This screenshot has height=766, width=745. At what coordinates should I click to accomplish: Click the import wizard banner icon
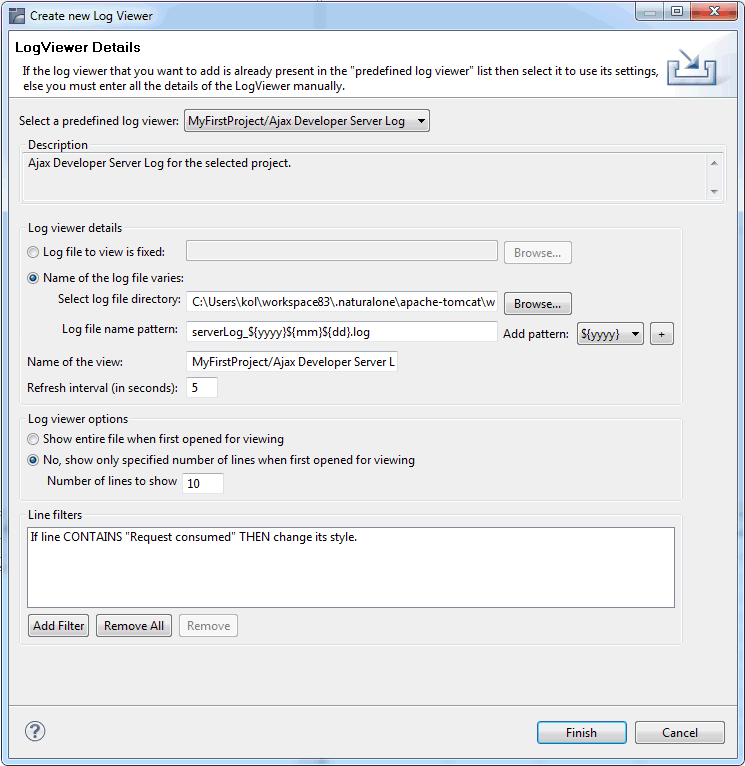(x=692, y=67)
